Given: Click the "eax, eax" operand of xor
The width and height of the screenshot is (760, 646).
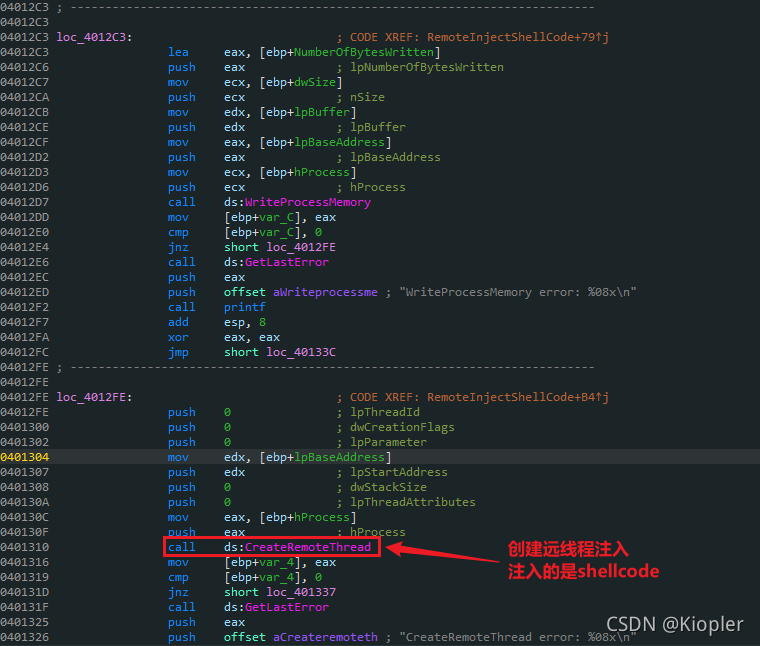Looking at the screenshot, I should pyautogui.click(x=252, y=337).
